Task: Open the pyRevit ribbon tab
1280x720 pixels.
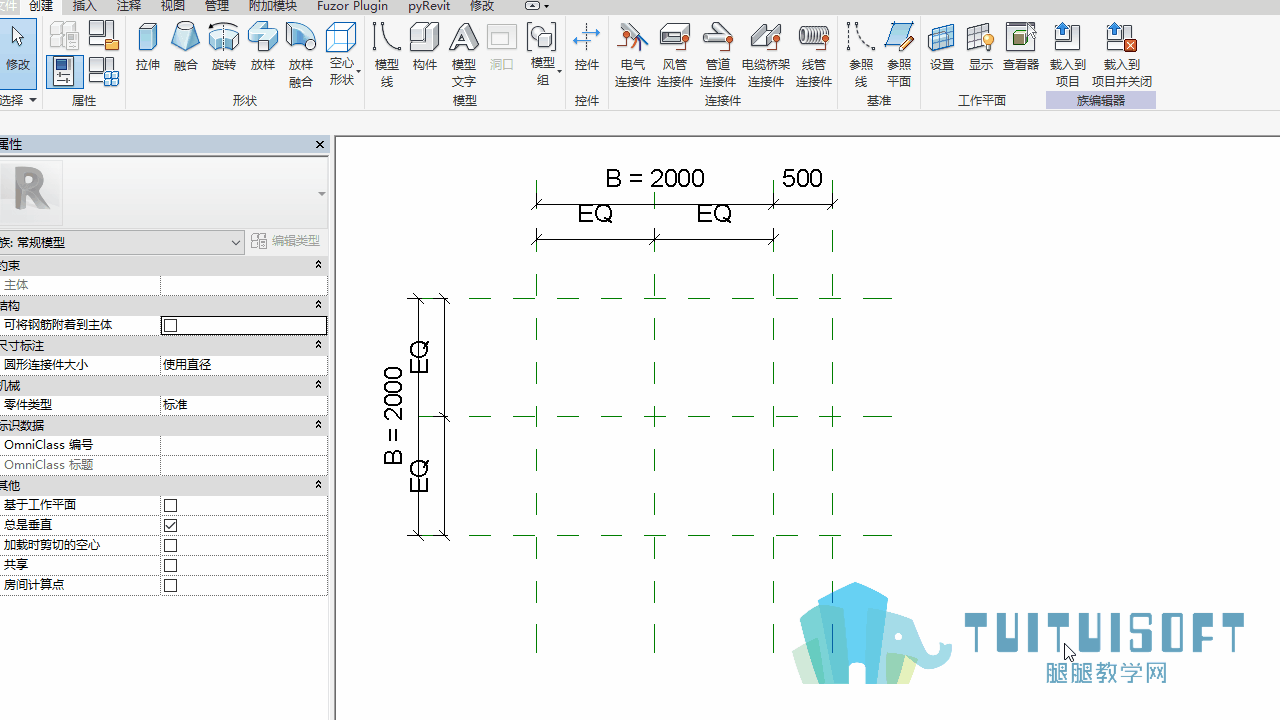Action: click(429, 6)
